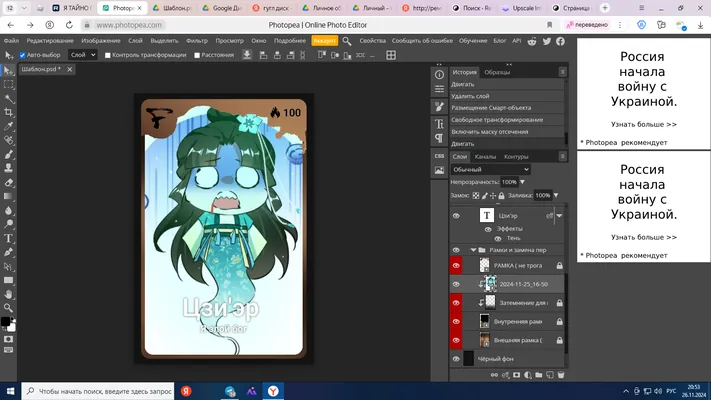The image size is (711, 400).
Task: Open the Слой auto-select target dropdown
Action: coord(83,55)
